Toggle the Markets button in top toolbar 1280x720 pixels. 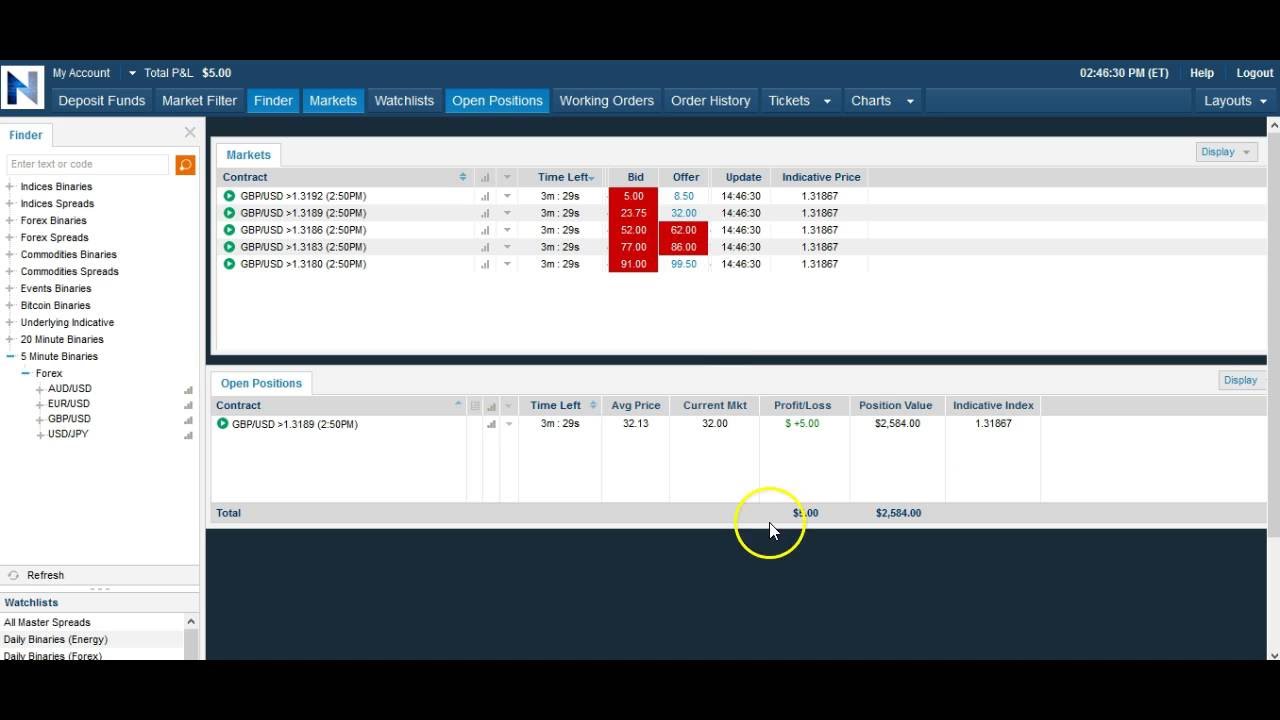tap(333, 101)
